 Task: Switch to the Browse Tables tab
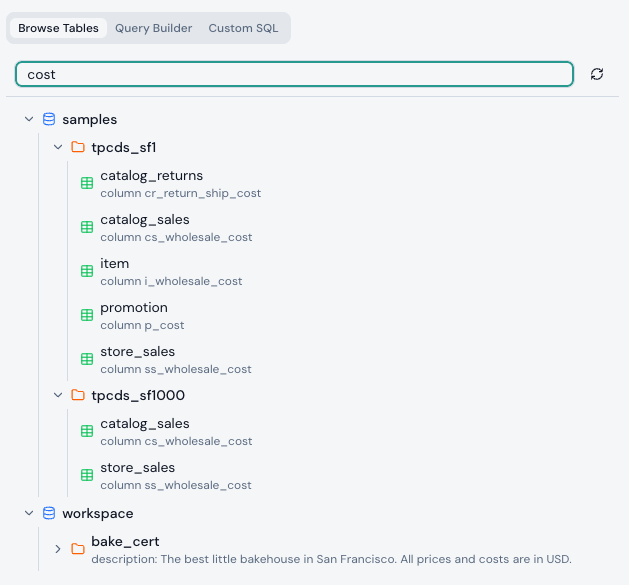[58, 28]
